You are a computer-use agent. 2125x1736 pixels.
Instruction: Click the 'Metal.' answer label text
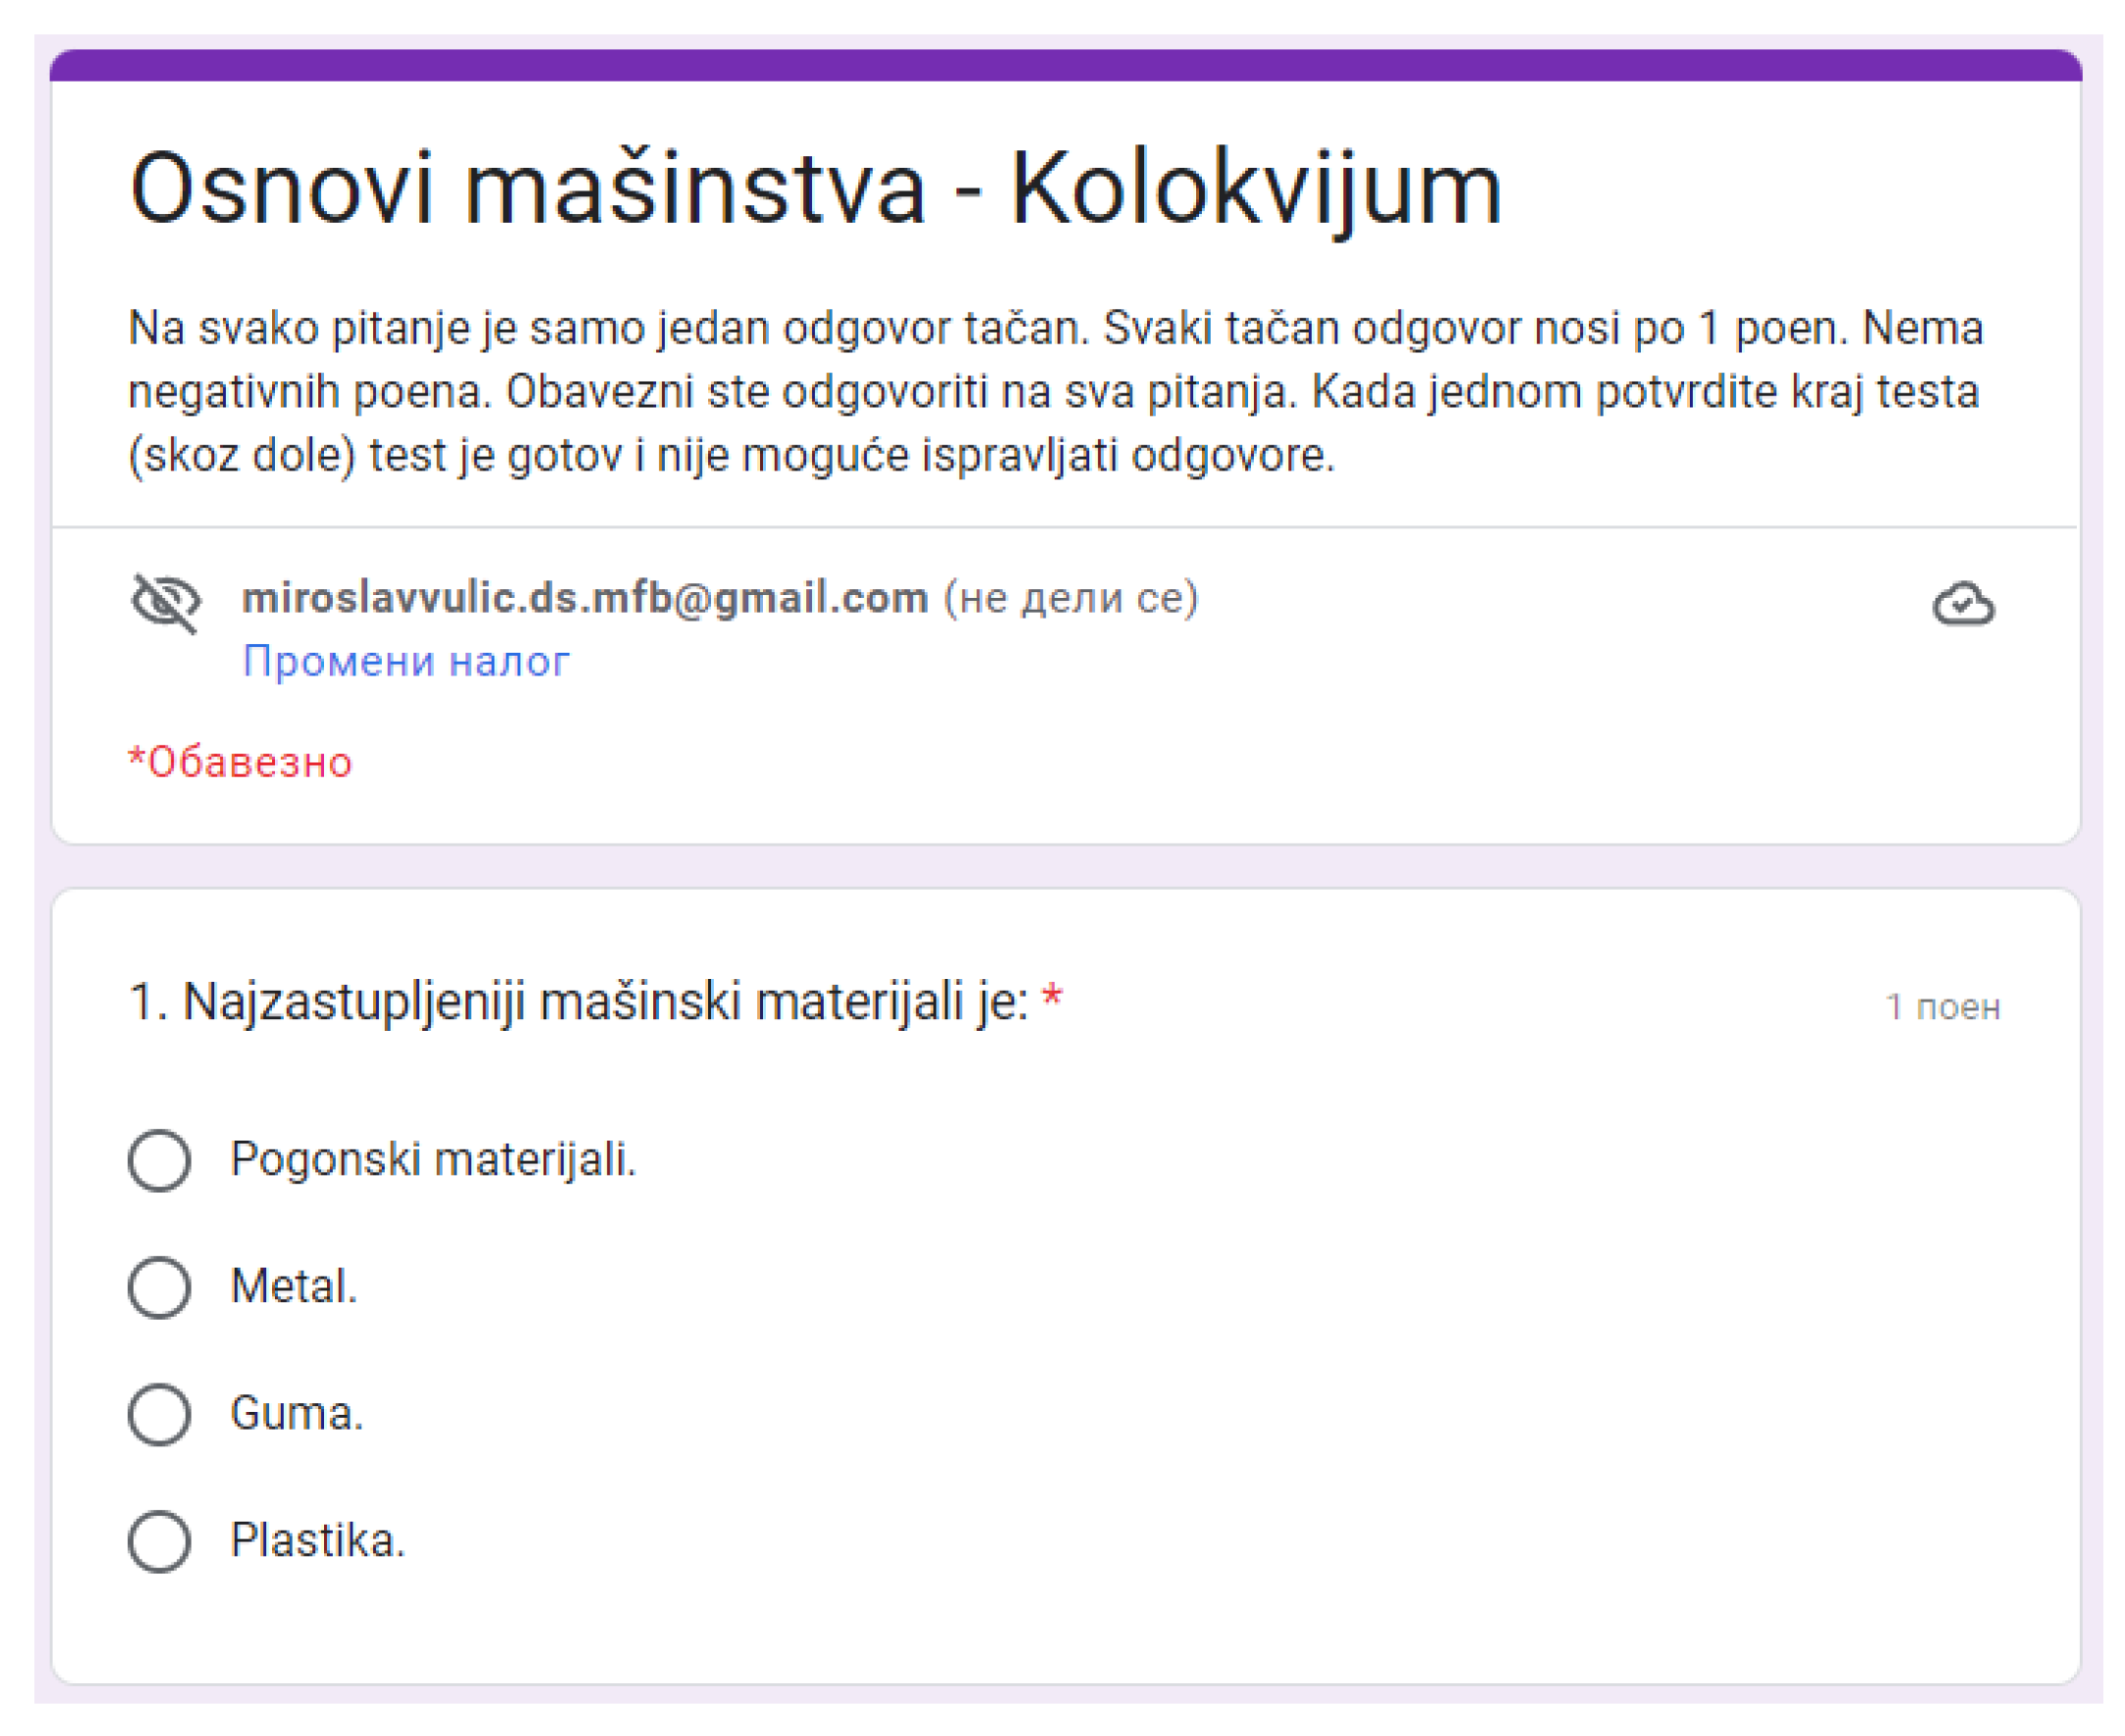(294, 1287)
